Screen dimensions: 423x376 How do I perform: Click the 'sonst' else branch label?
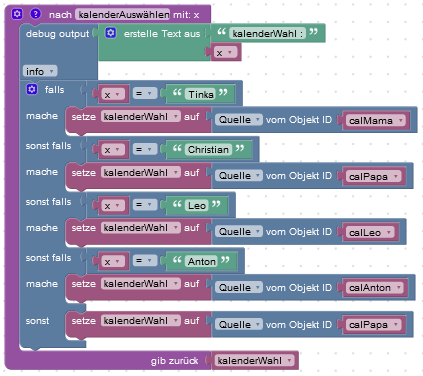coord(37,321)
